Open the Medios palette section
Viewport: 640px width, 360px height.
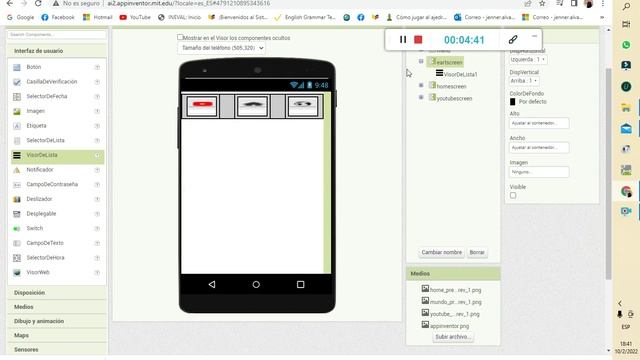pyautogui.click(x=57, y=307)
